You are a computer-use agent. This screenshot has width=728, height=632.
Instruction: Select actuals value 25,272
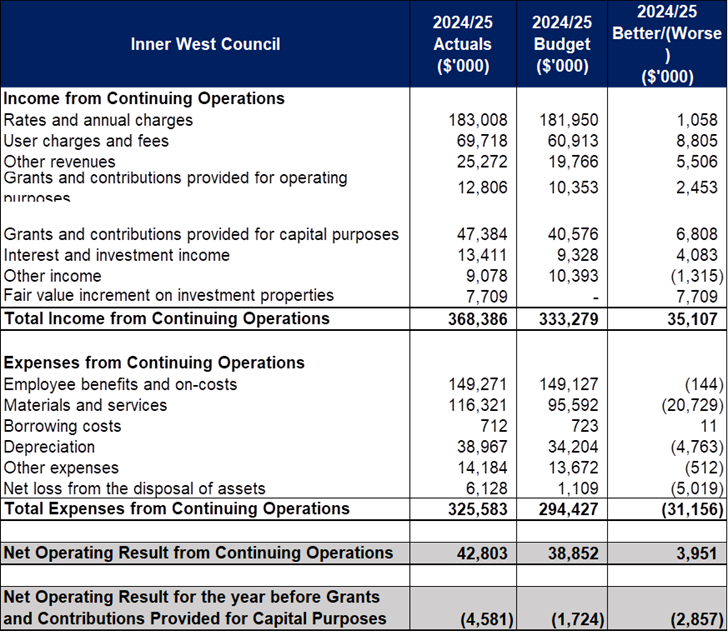[x=482, y=162]
